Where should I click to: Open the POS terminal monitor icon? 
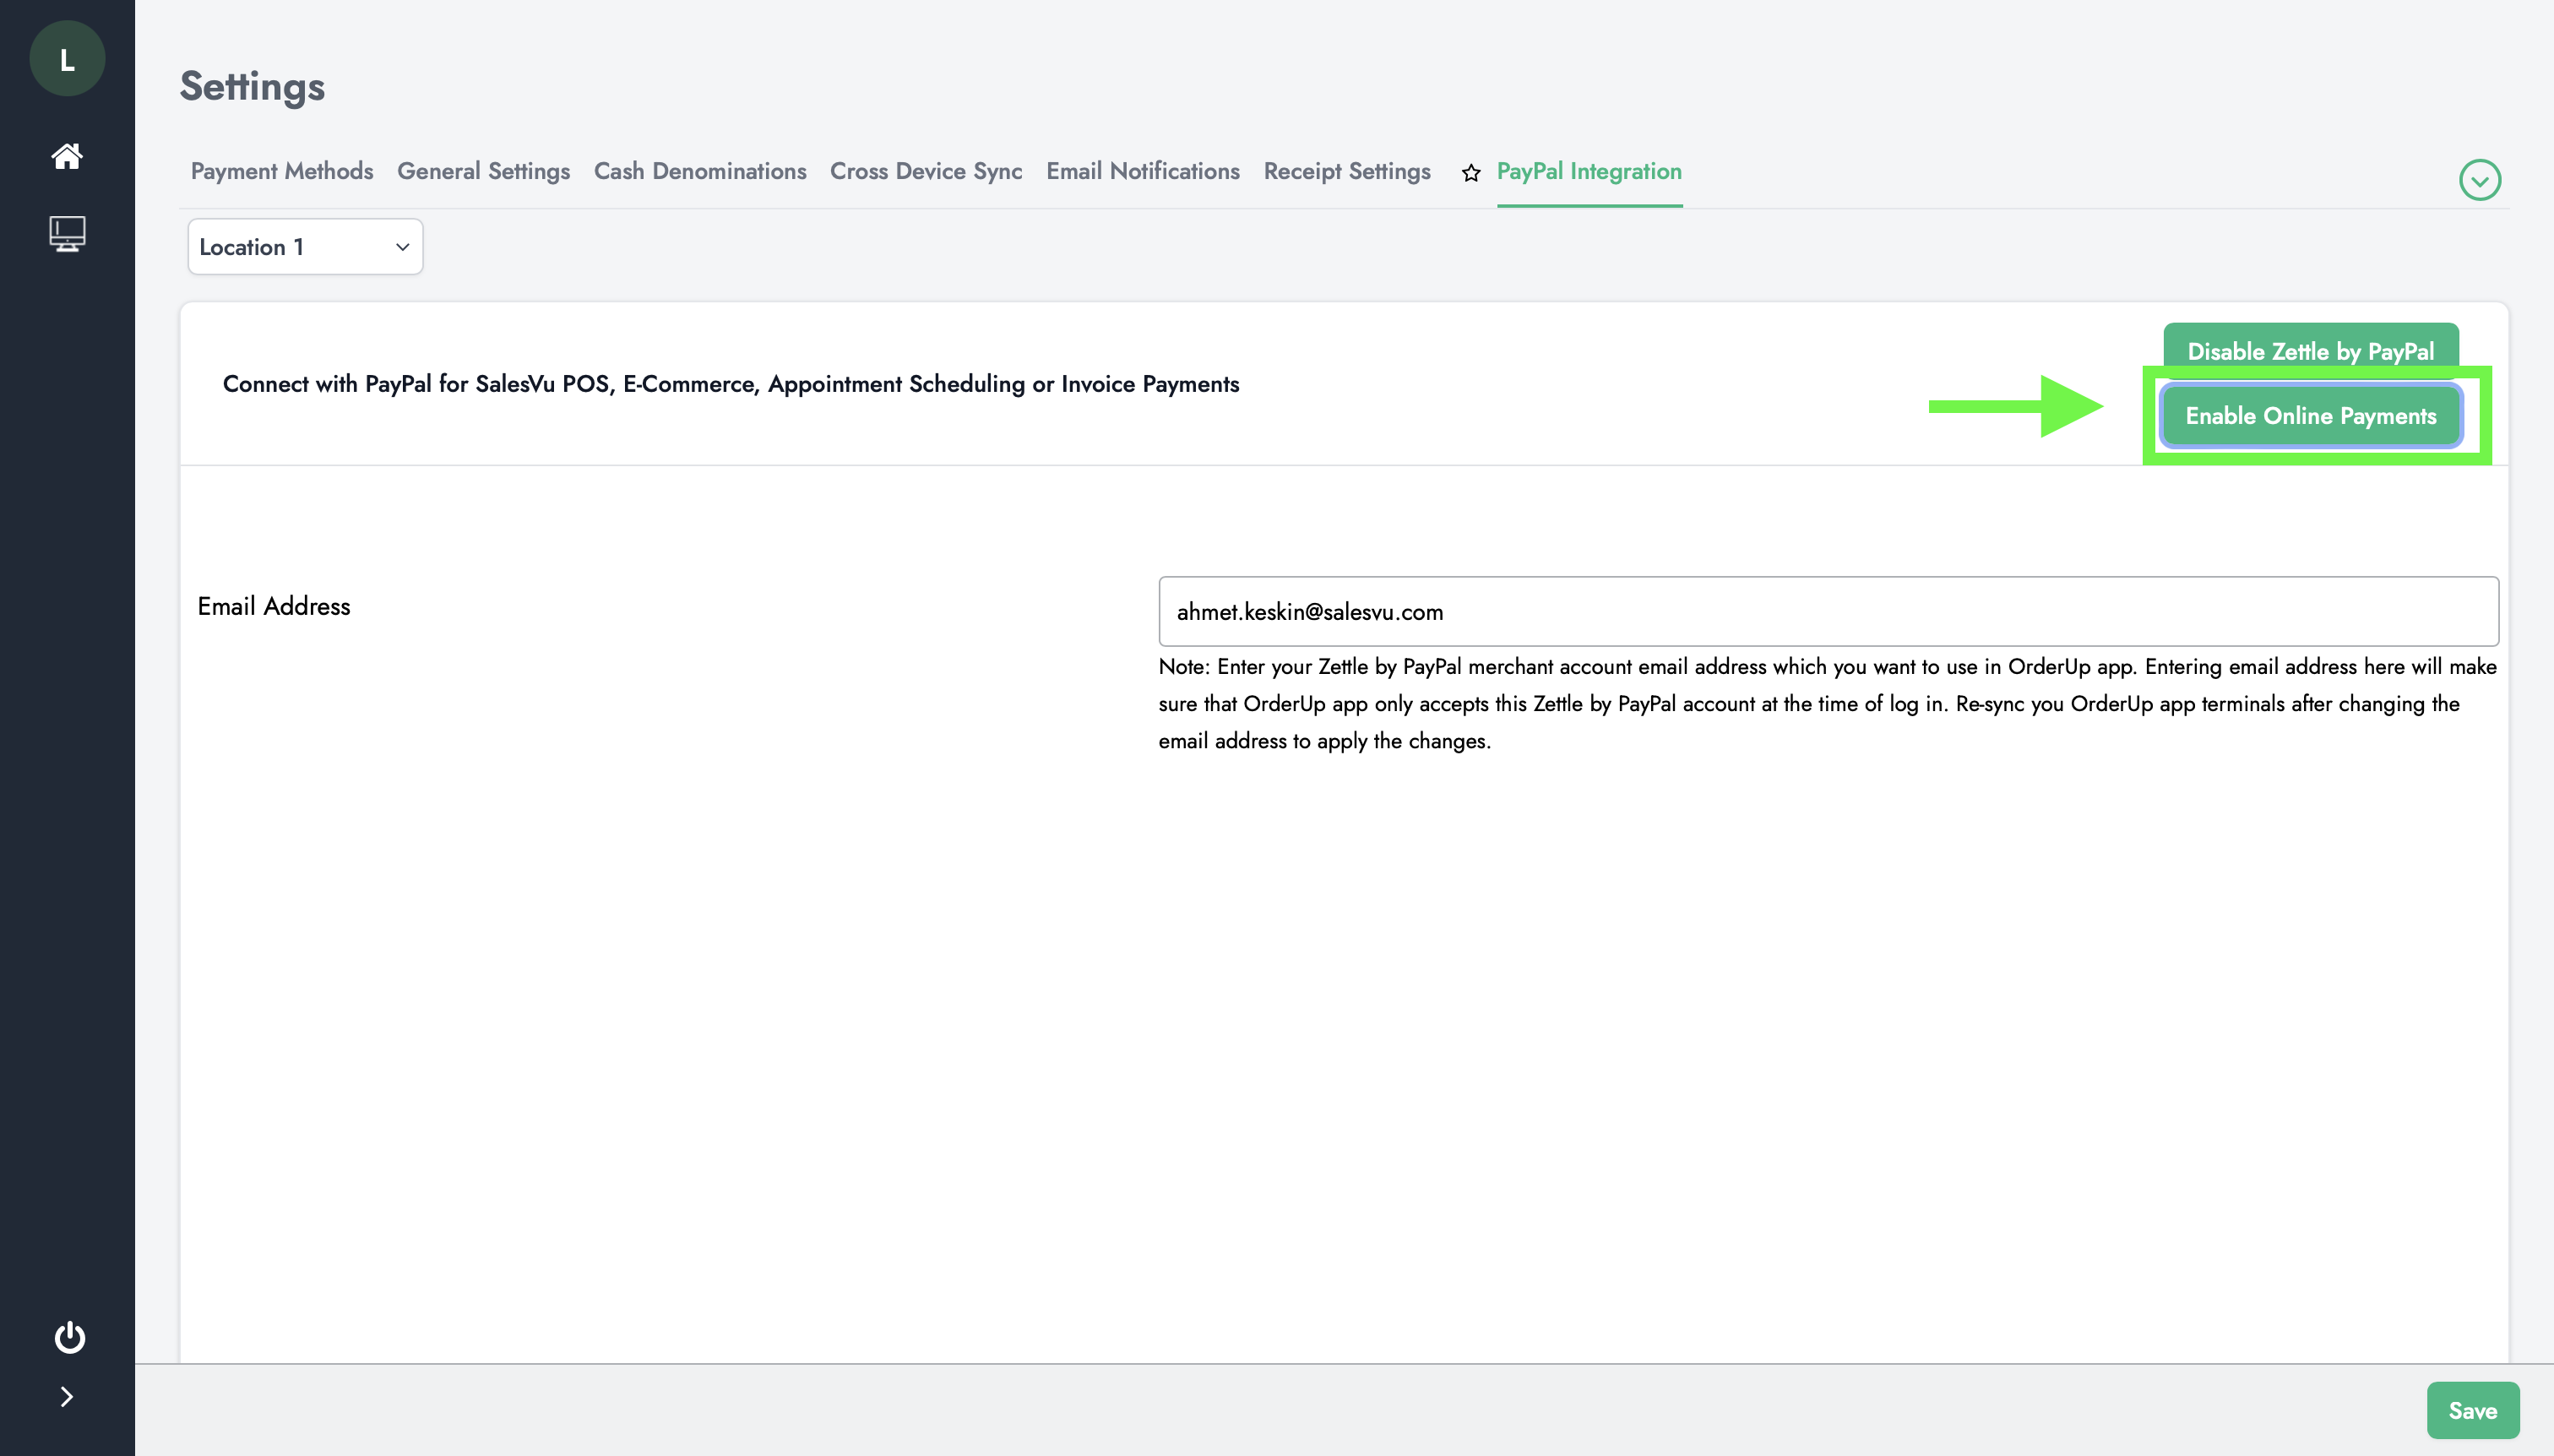pyautogui.click(x=67, y=234)
